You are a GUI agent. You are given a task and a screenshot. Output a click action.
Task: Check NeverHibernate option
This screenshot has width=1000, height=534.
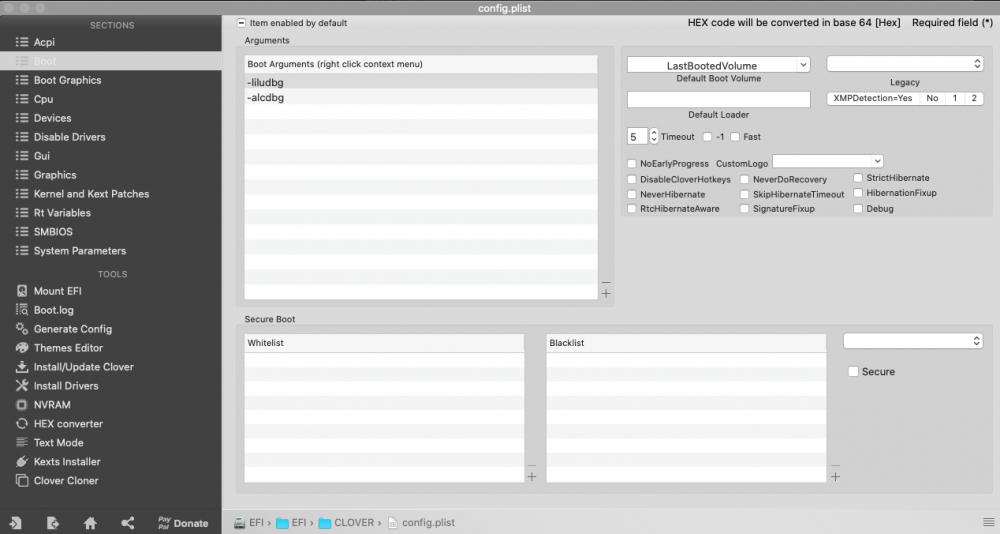(x=631, y=194)
